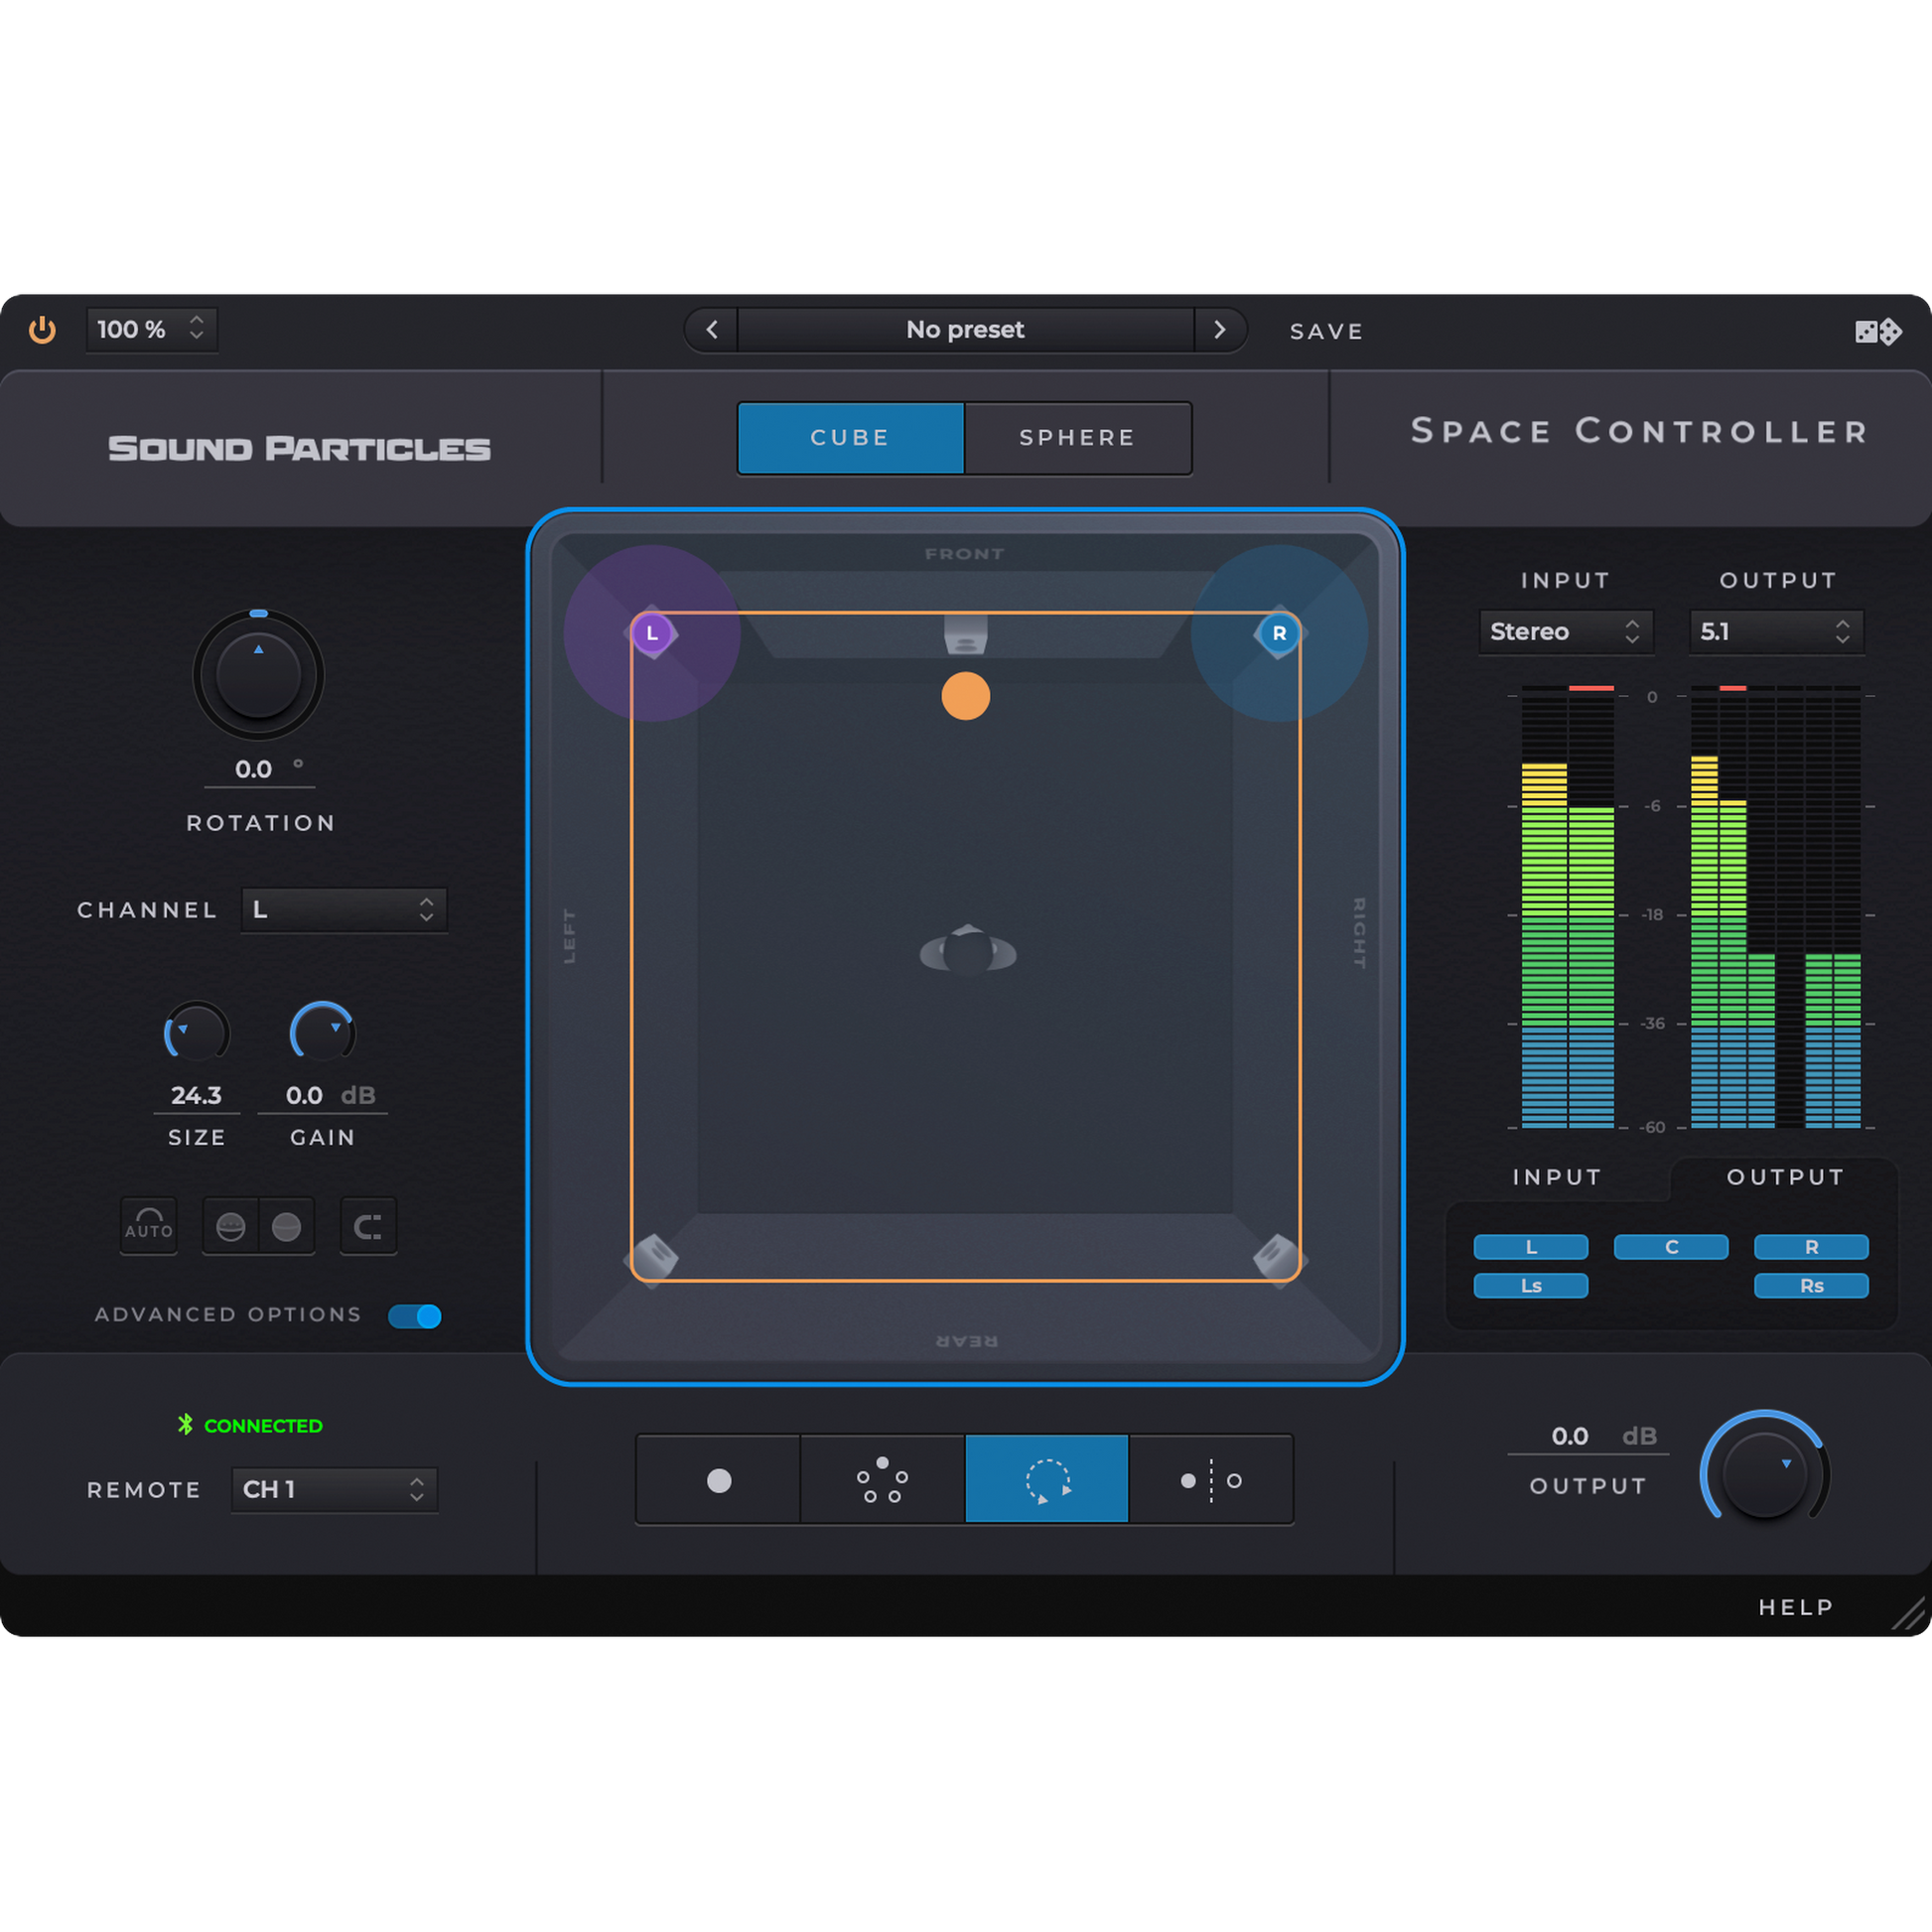Select the mirror dot mode icon

tap(1211, 1480)
